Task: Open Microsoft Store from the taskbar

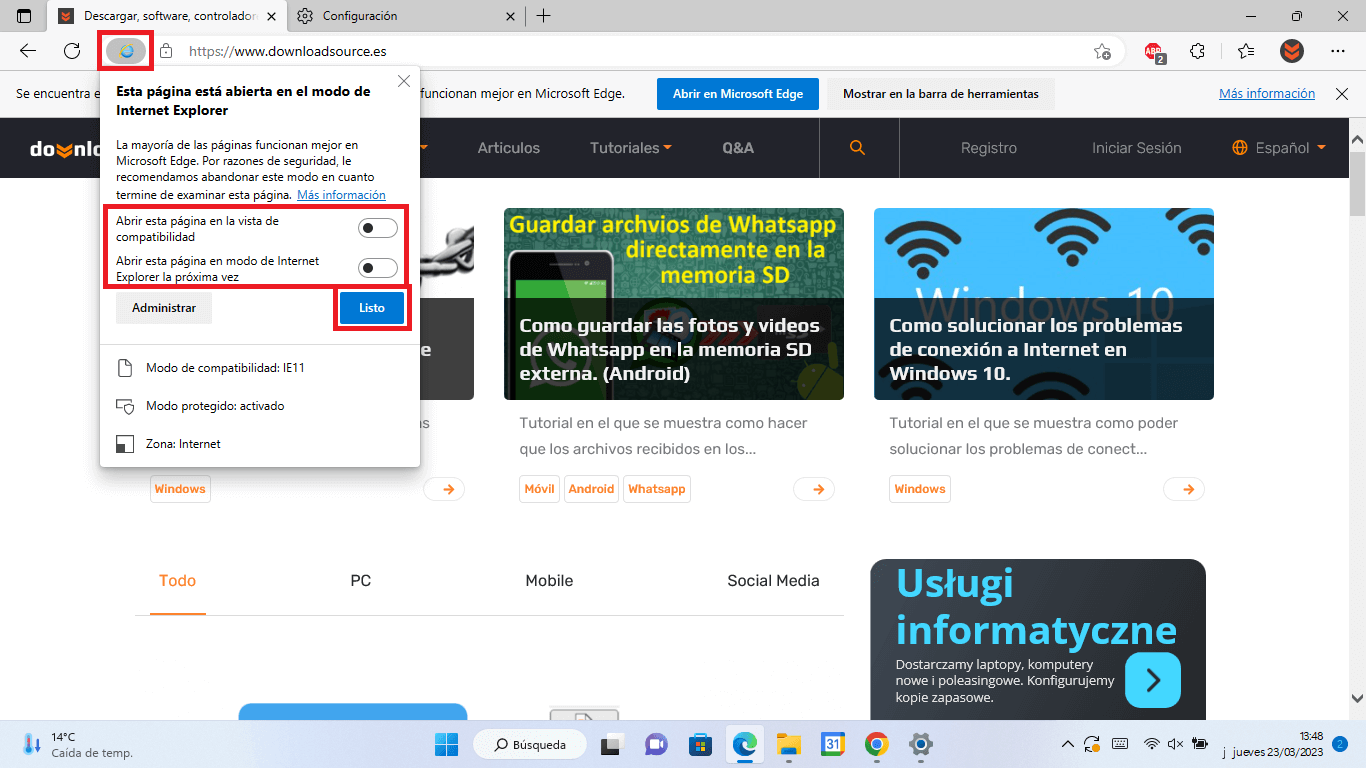Action: coord(701,744)
